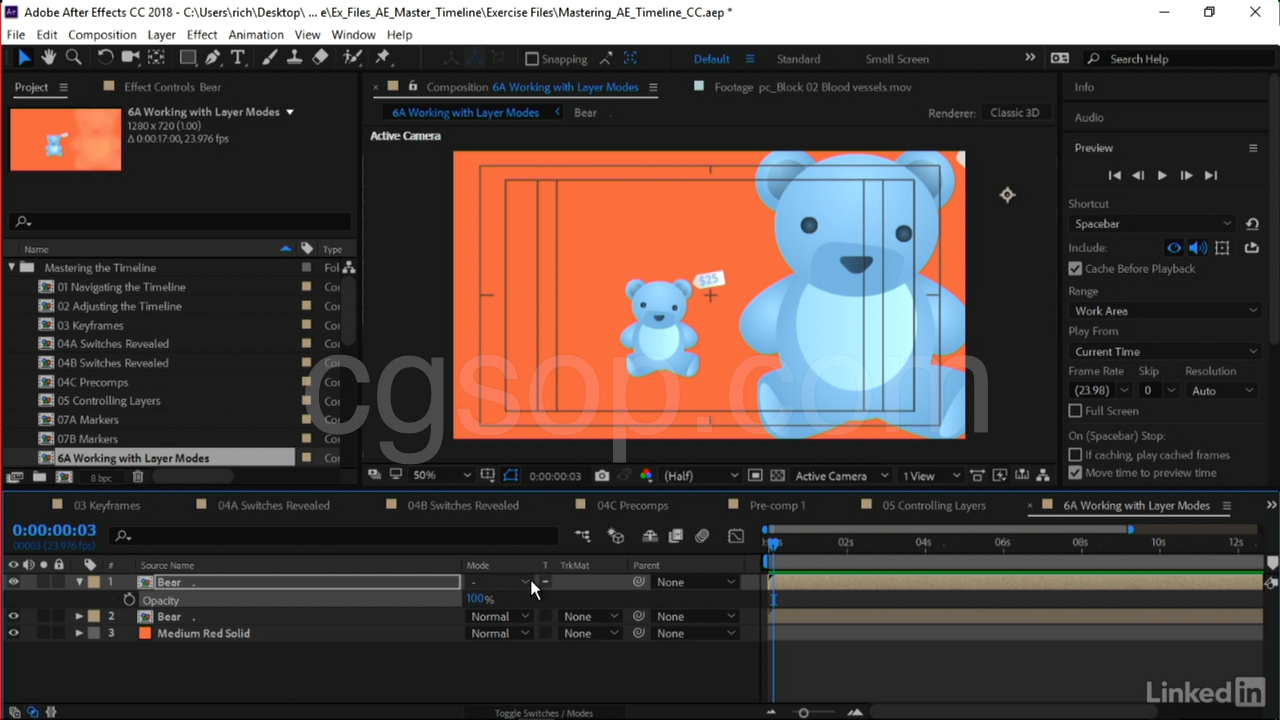Image resolution: width=1280 pixels, height=720 pixels.
Task: Open the 50% magnification dropdown
Action: [441, 476]
